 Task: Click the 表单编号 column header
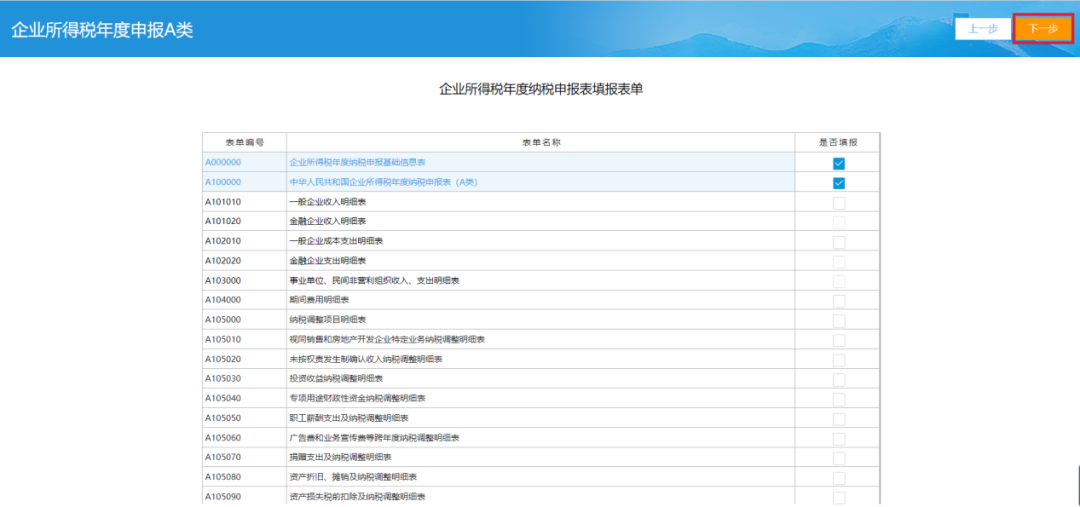click(x=245, y=143)
